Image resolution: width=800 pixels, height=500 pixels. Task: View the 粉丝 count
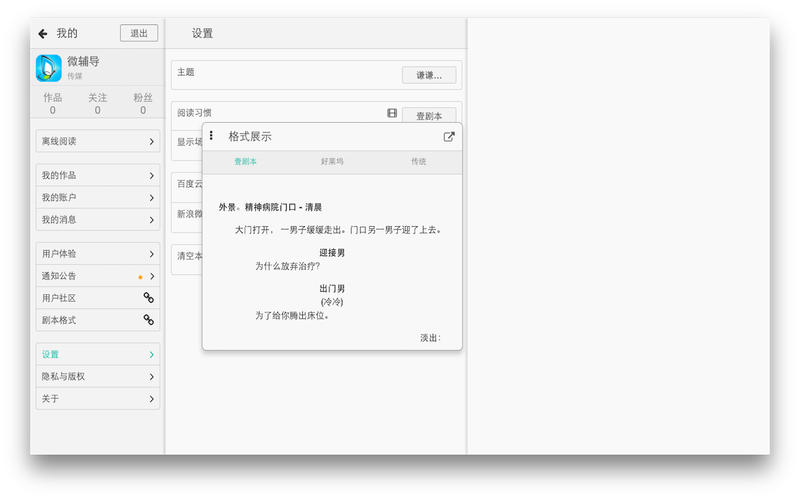coord(143,104)
